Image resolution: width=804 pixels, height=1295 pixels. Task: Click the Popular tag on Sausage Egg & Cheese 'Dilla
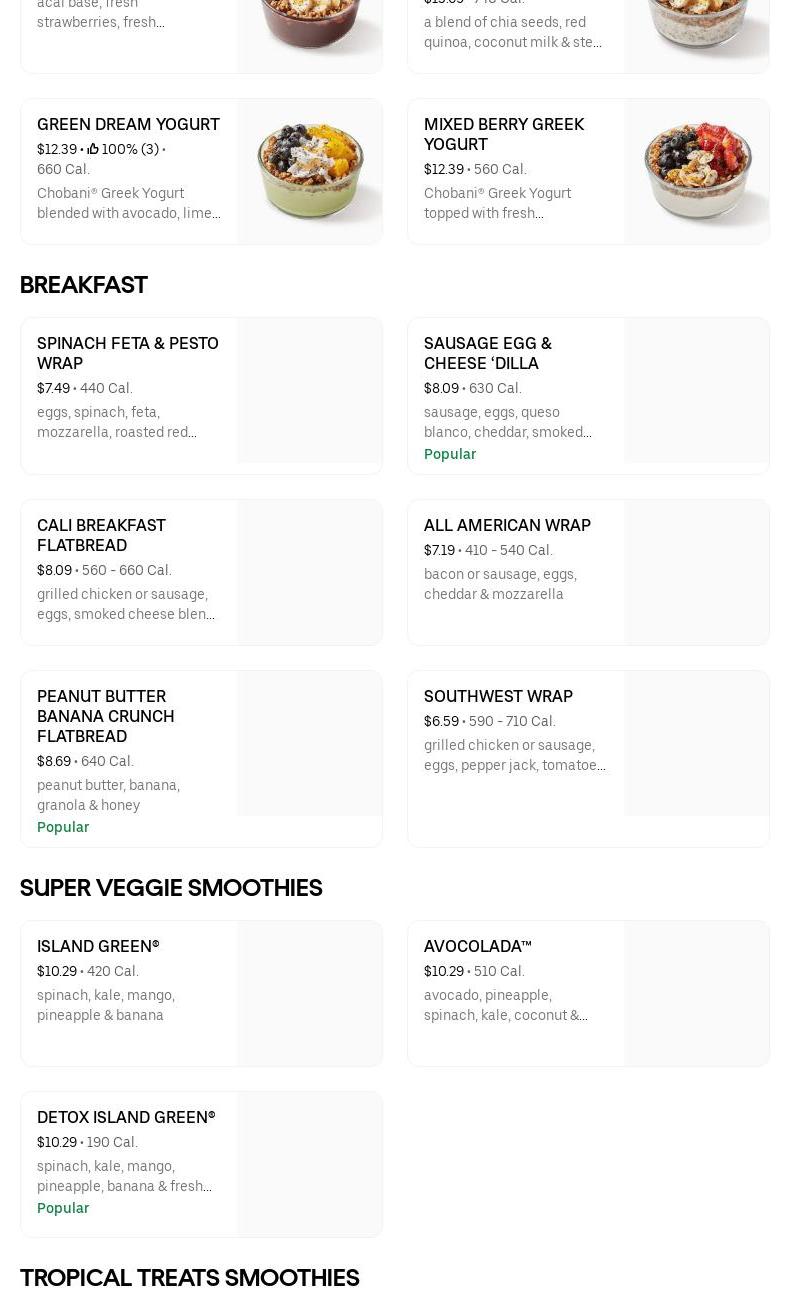tap(450, 454)
